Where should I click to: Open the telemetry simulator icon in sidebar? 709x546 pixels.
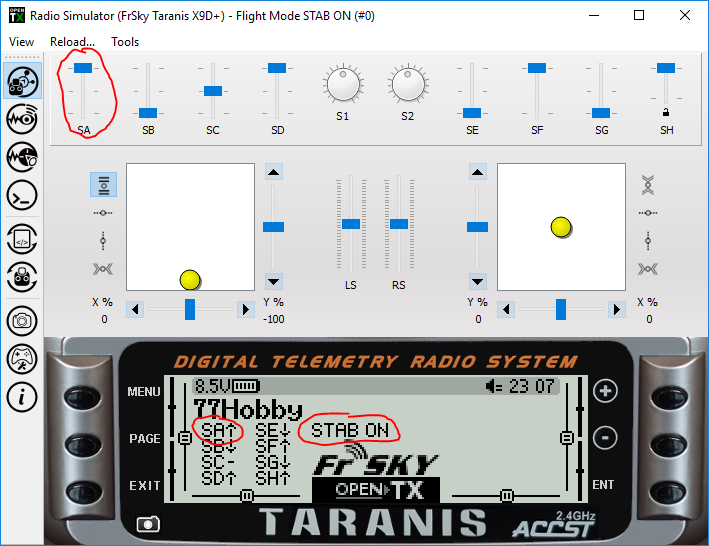tap(22, 157)
